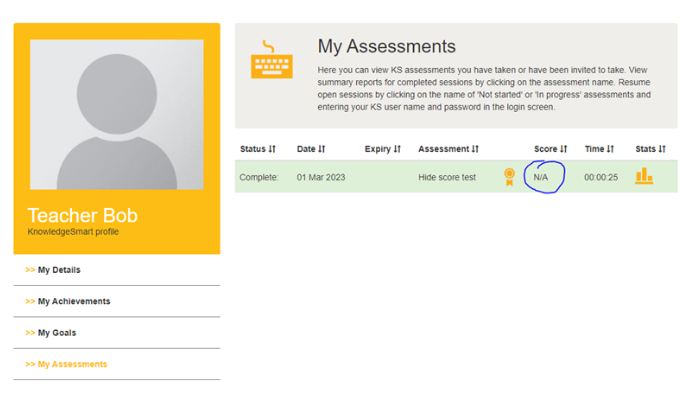Click the Complete: status cell
The height and width of the screenshot is (397, 694).
(259, 177)
